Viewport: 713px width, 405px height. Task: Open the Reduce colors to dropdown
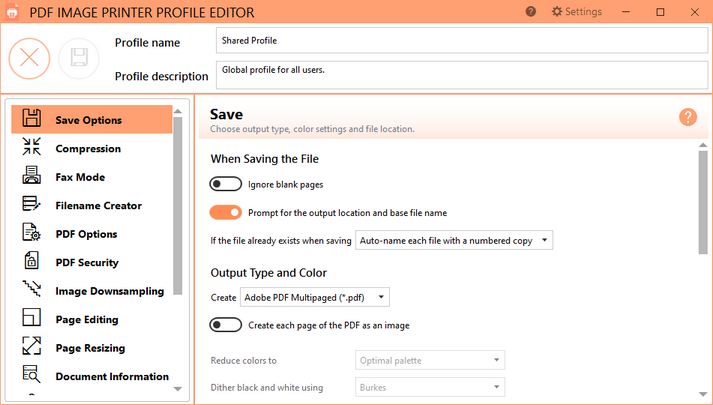click(x=430, y=360)
